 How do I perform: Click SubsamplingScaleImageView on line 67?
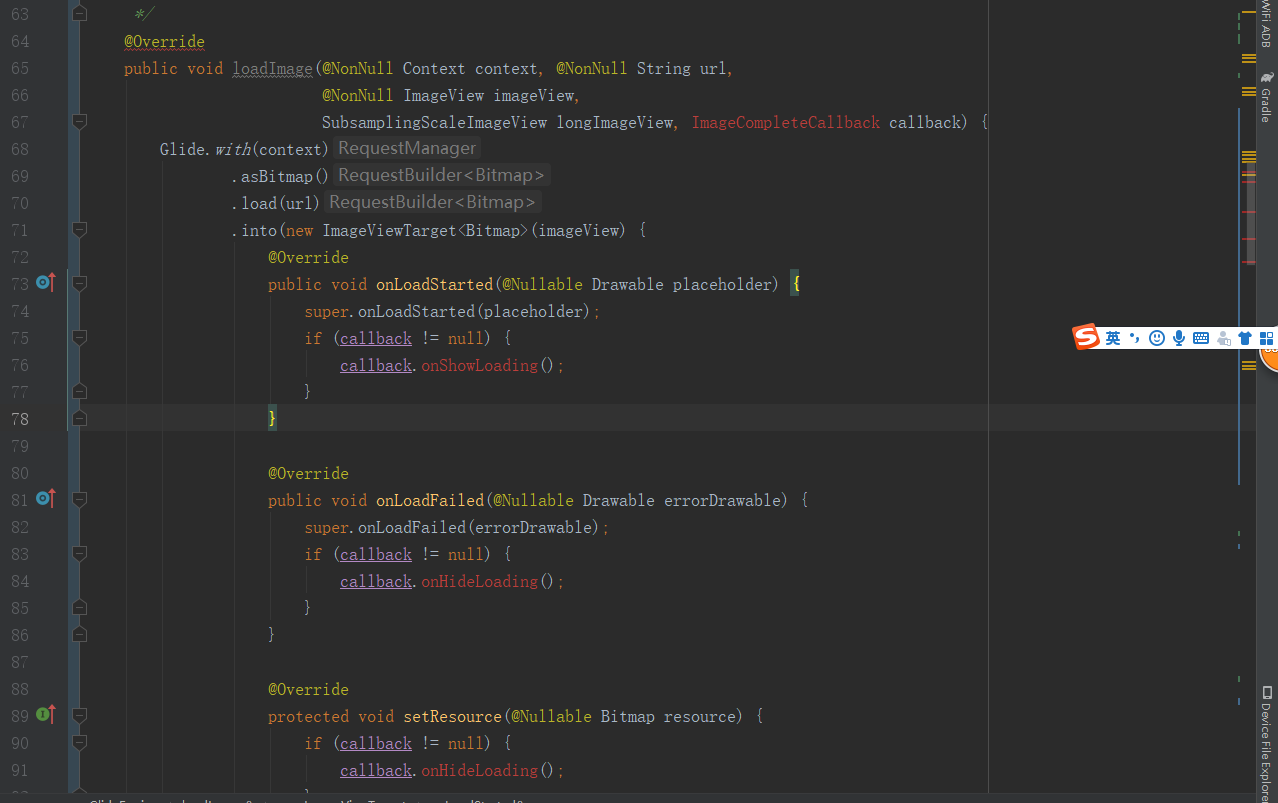(435, 122)
